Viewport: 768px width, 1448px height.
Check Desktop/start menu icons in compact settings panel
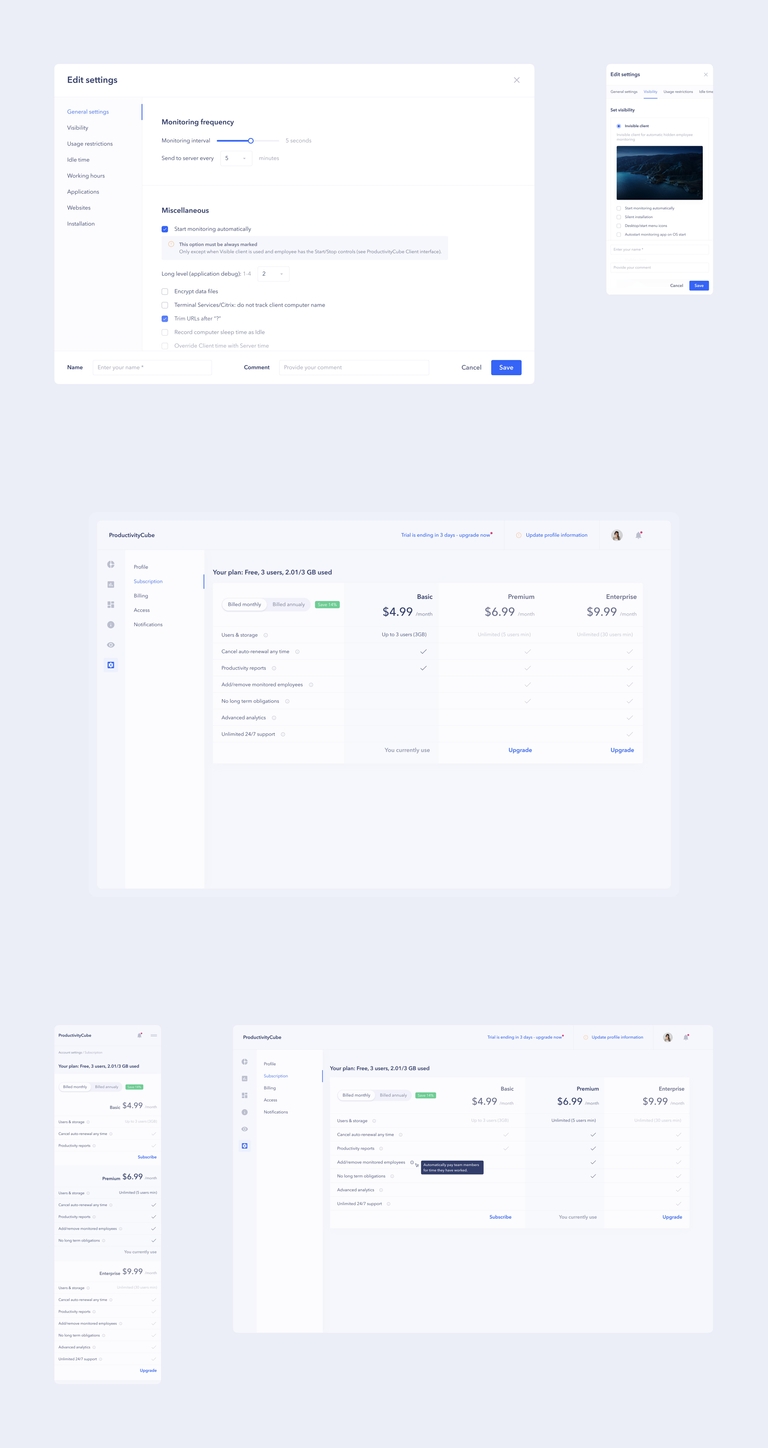point(619,226)
